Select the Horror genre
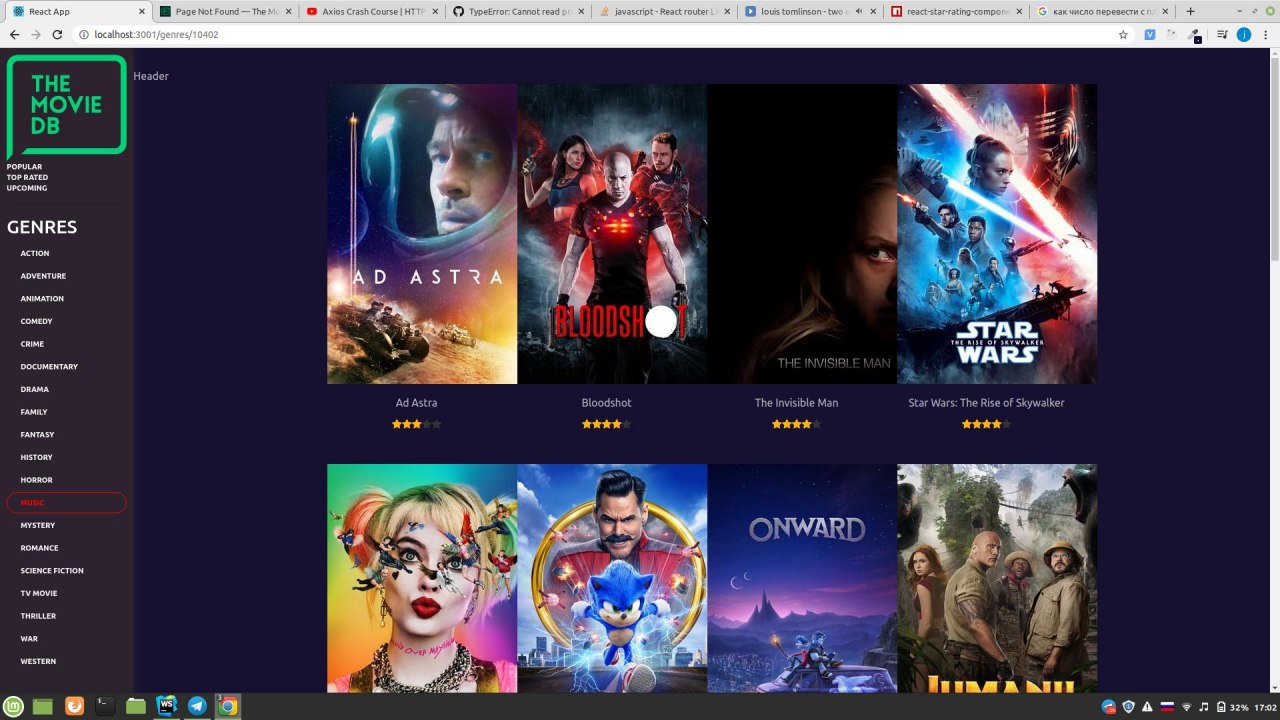This screenshot has width=1280, height=720. pyautogui.click(x=36, y=480)
